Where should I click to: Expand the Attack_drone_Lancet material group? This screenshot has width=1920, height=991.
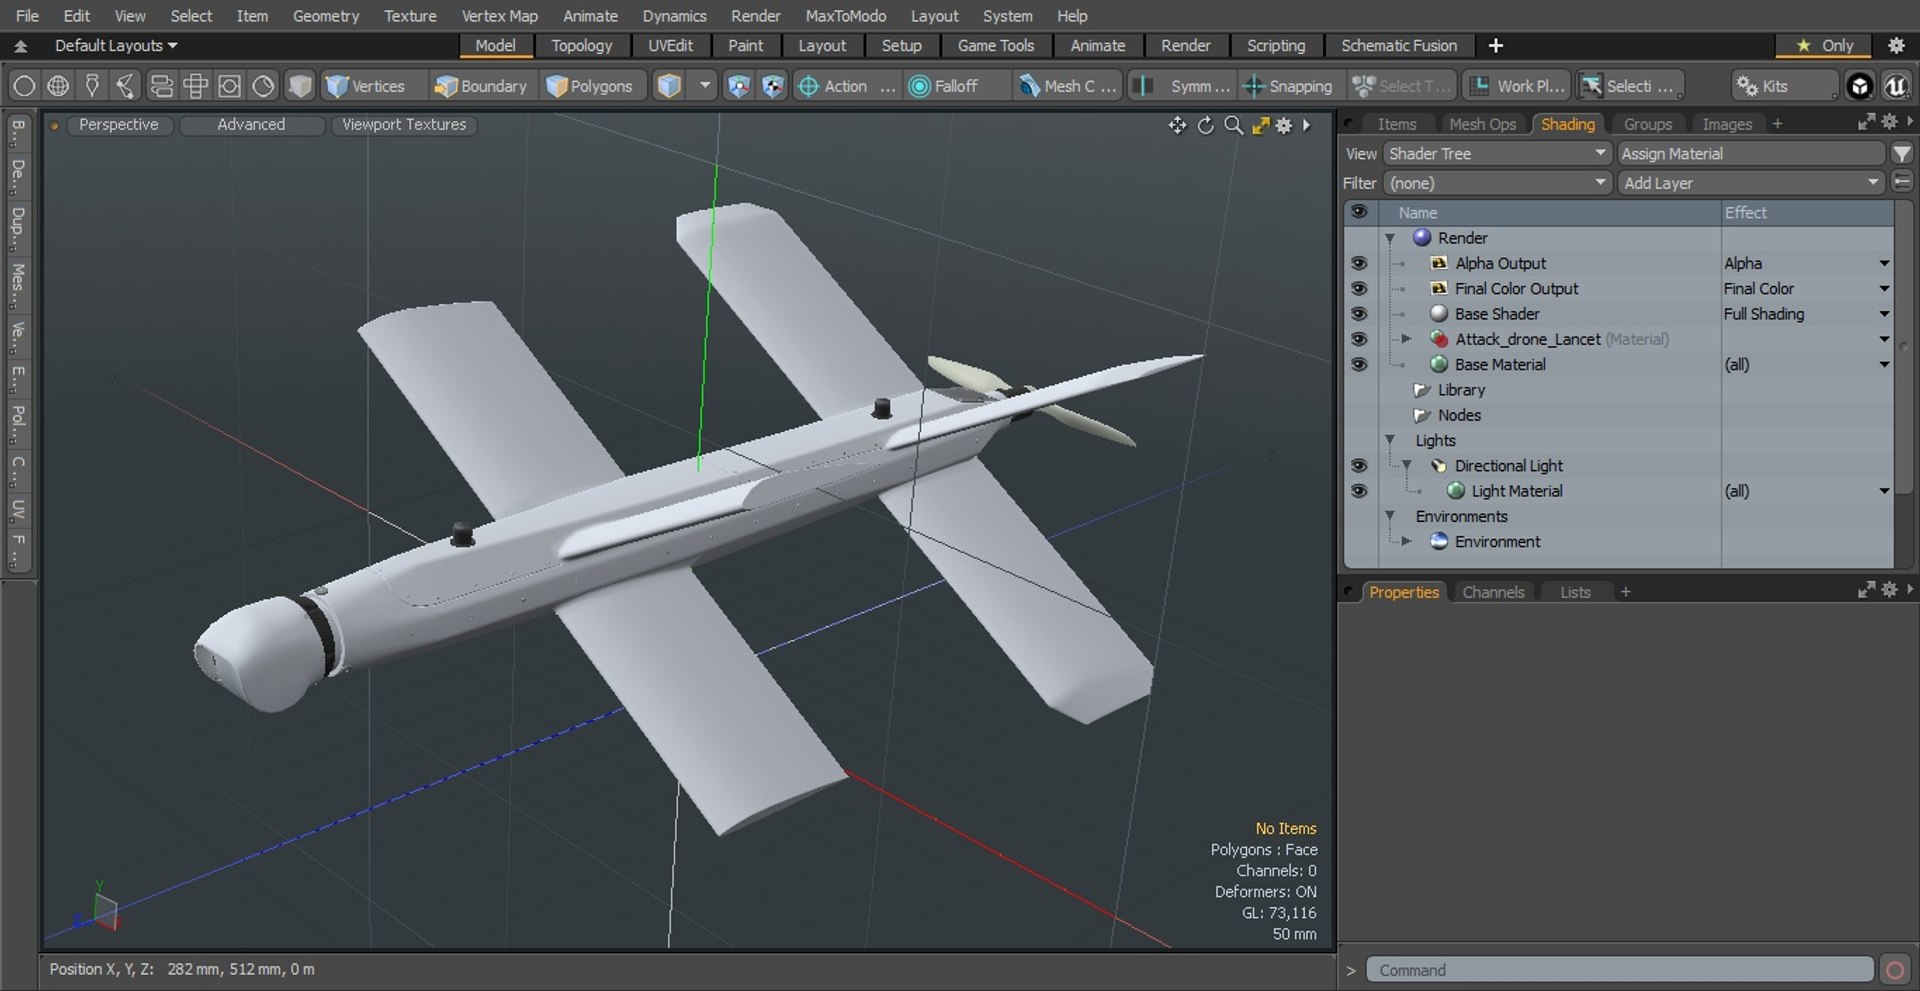pyautogui.click(x=1406, y=339)
